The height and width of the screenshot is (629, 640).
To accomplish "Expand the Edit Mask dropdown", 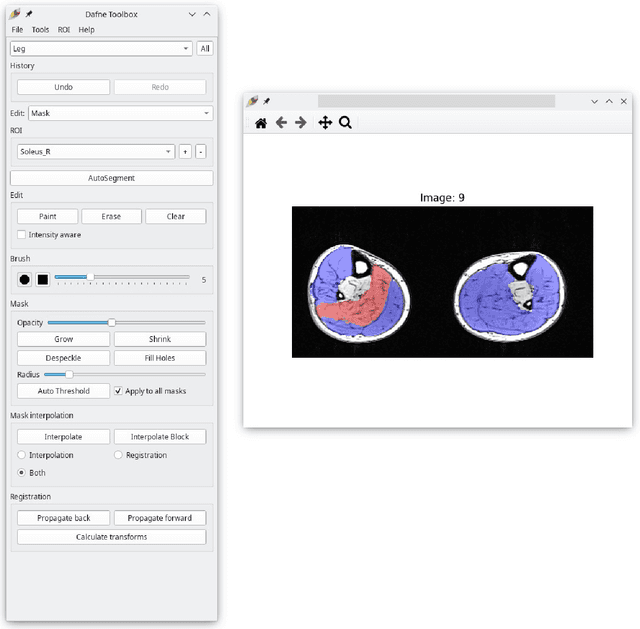I will pos(120,113).
